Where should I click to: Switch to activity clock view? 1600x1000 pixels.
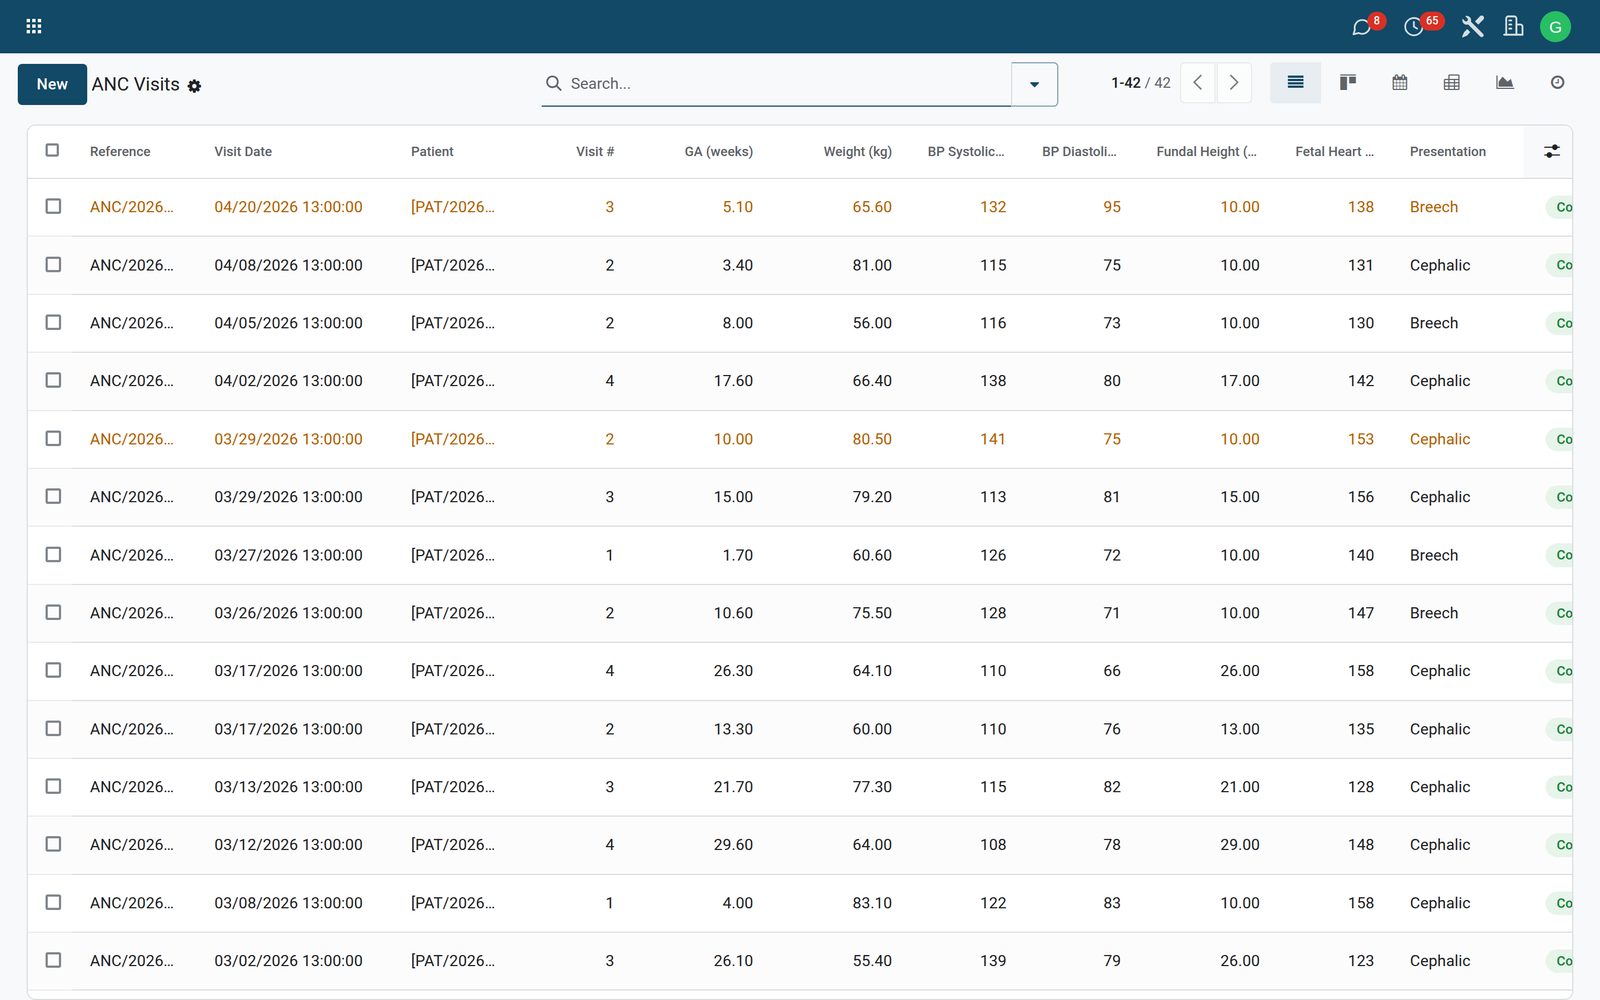tap(1557, 83)
